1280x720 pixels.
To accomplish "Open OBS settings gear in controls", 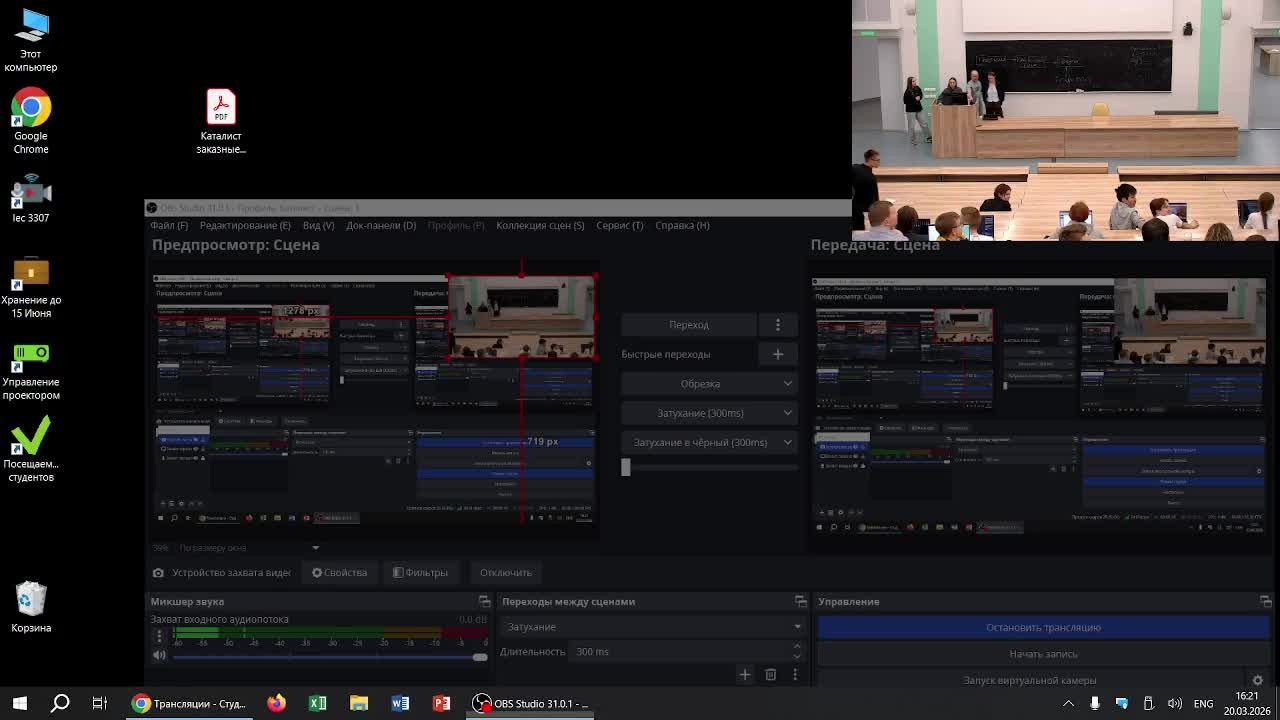I will 1257,680.
